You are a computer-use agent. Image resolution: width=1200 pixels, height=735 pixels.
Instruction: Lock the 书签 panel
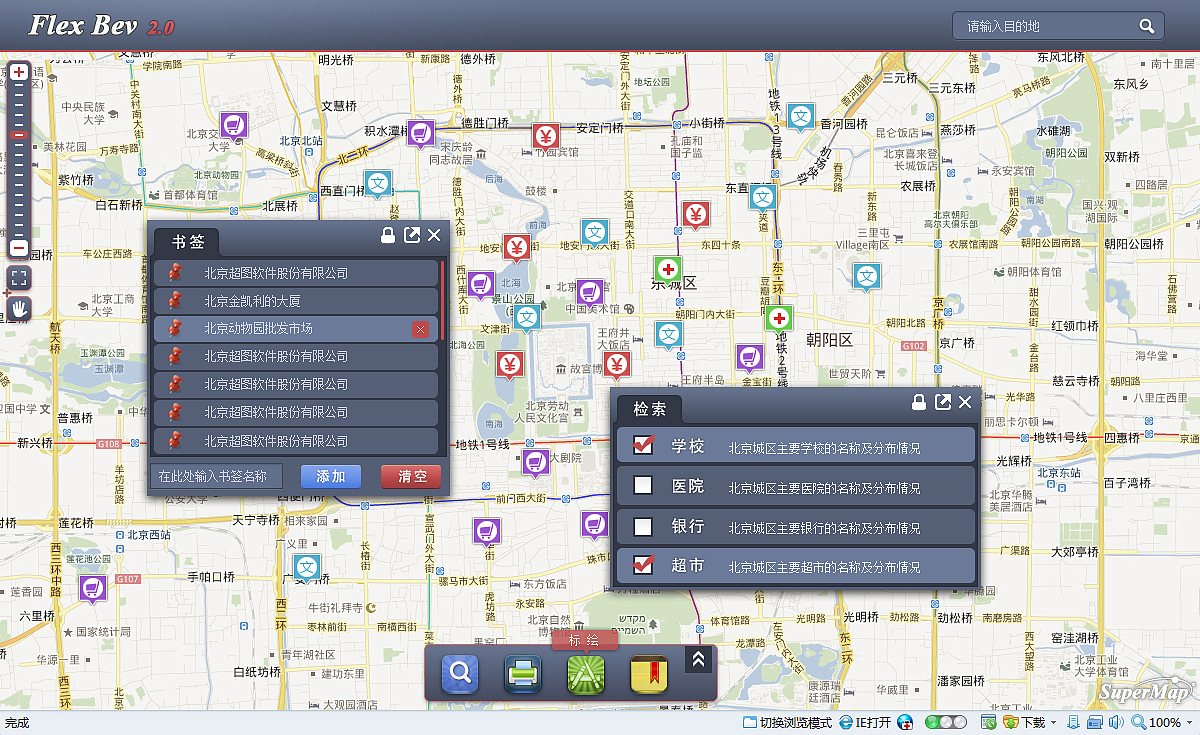click(x=388, y=235)
